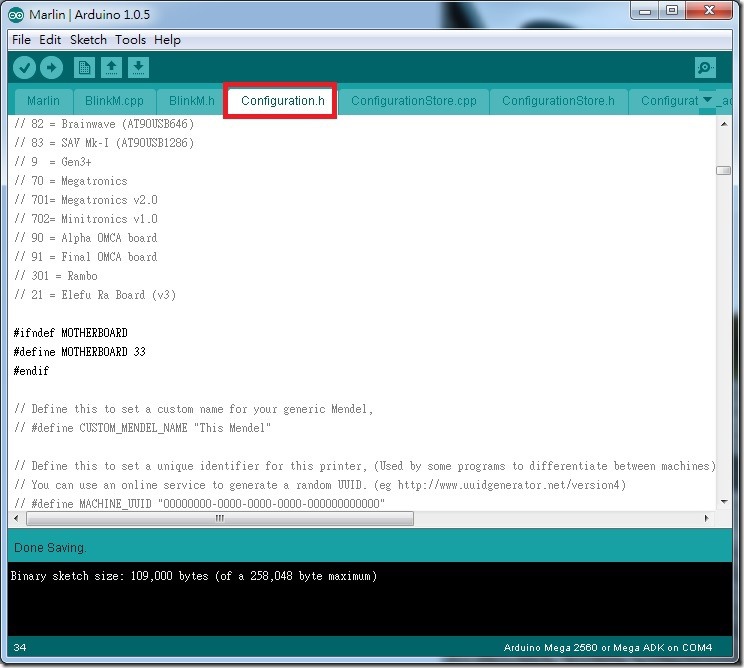Open a sketch with the Open icon
This screenshot has width=744, height=668.
[112, 67]
